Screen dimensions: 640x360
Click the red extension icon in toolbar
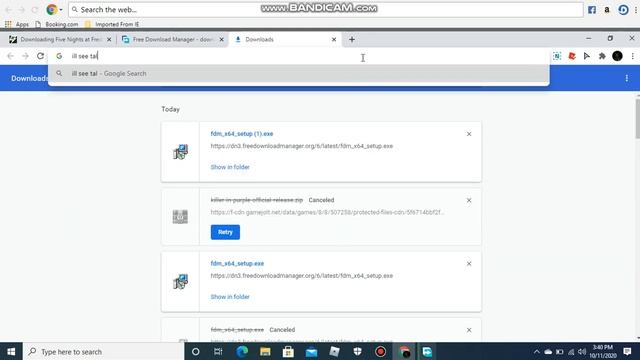click(572, 56)
